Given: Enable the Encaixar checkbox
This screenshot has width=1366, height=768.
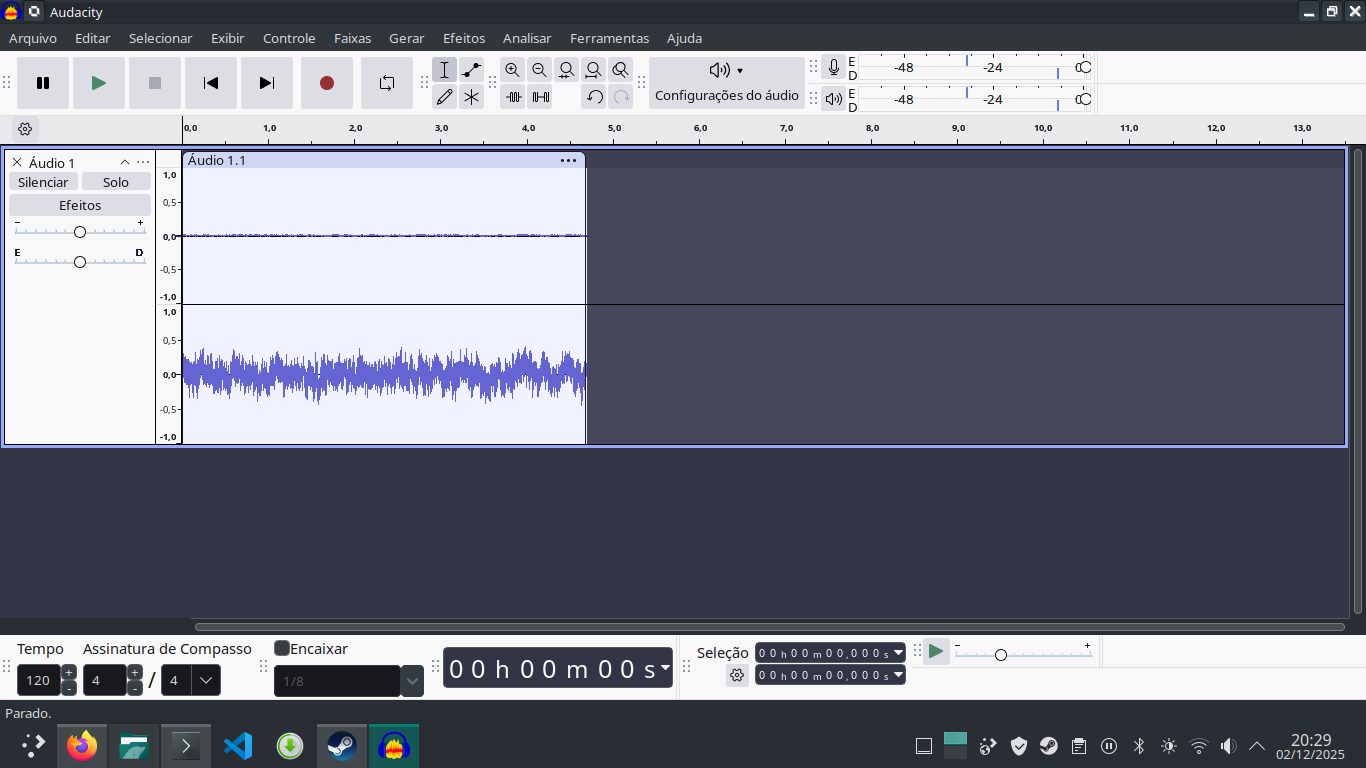Looking at the screenshot, I should pos(282,649).
